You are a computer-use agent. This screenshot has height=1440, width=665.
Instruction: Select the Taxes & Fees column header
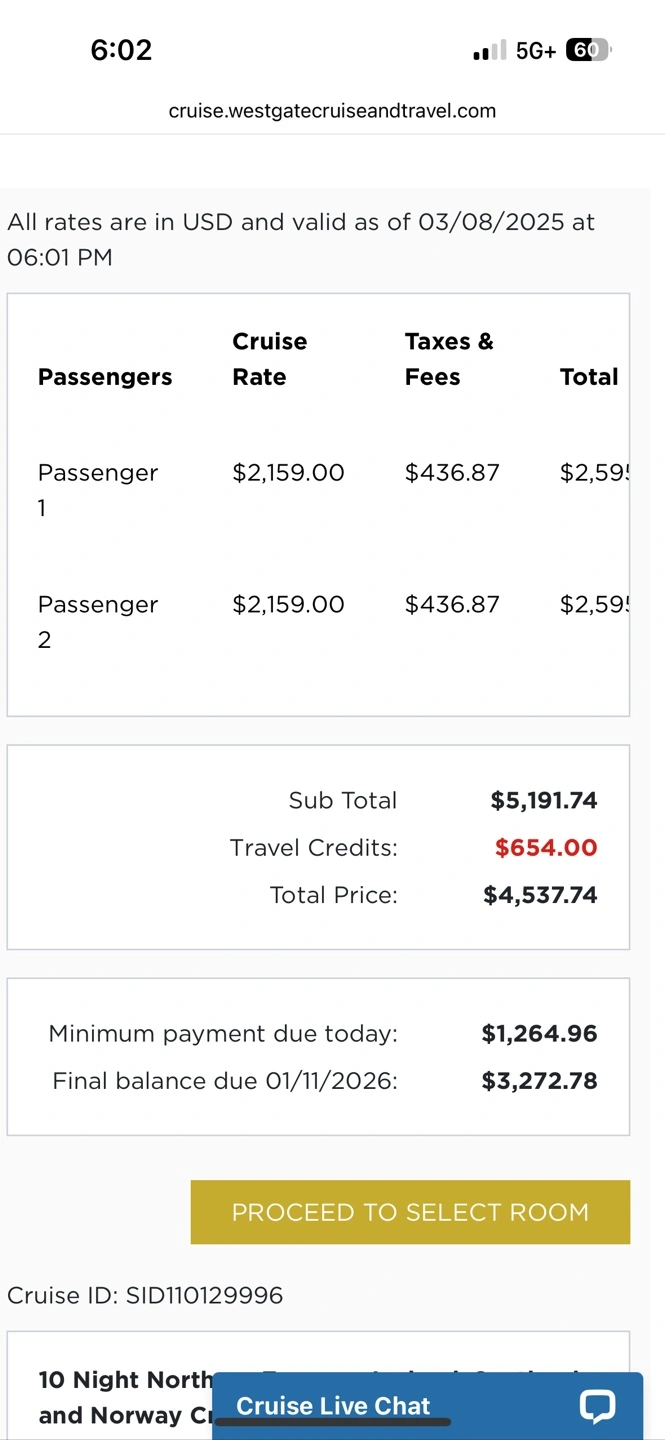[x=449, y=359]
